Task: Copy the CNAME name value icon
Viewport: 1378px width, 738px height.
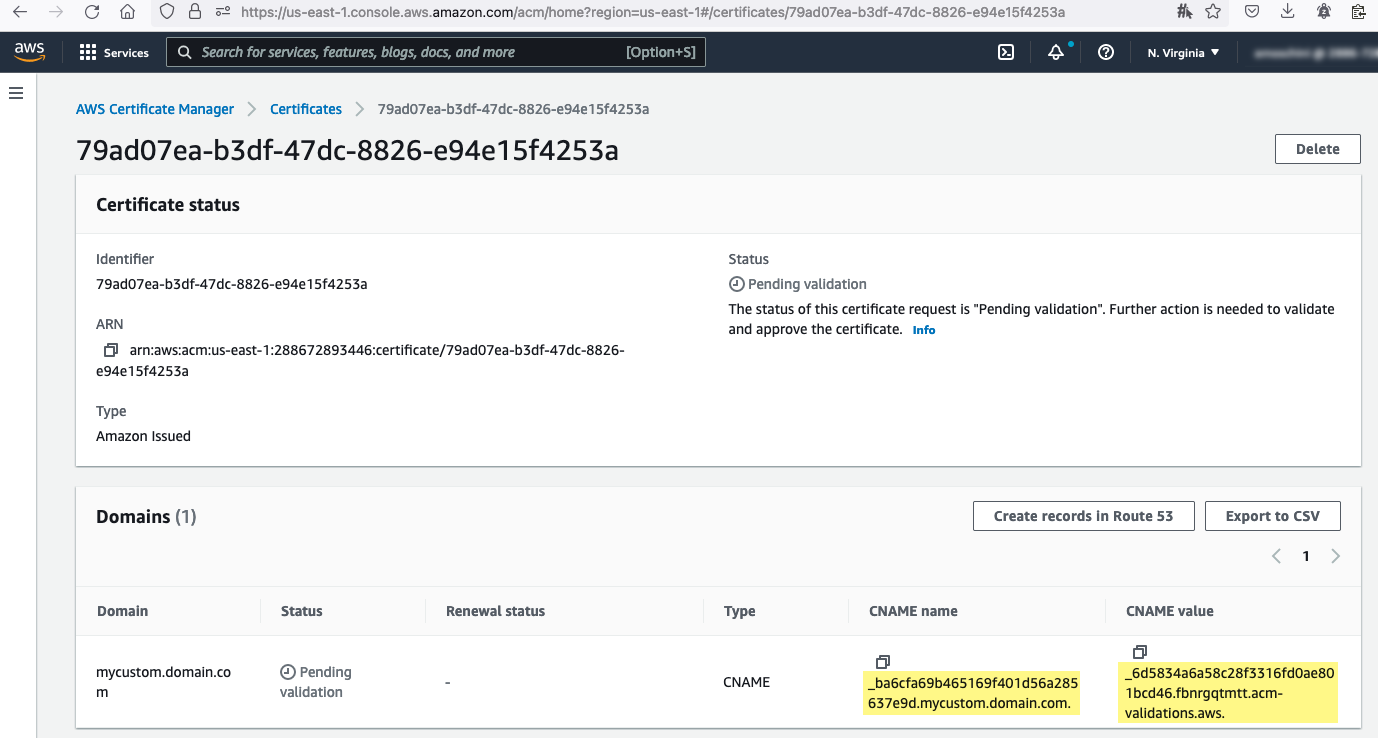Action: click(x=882, y=662)
